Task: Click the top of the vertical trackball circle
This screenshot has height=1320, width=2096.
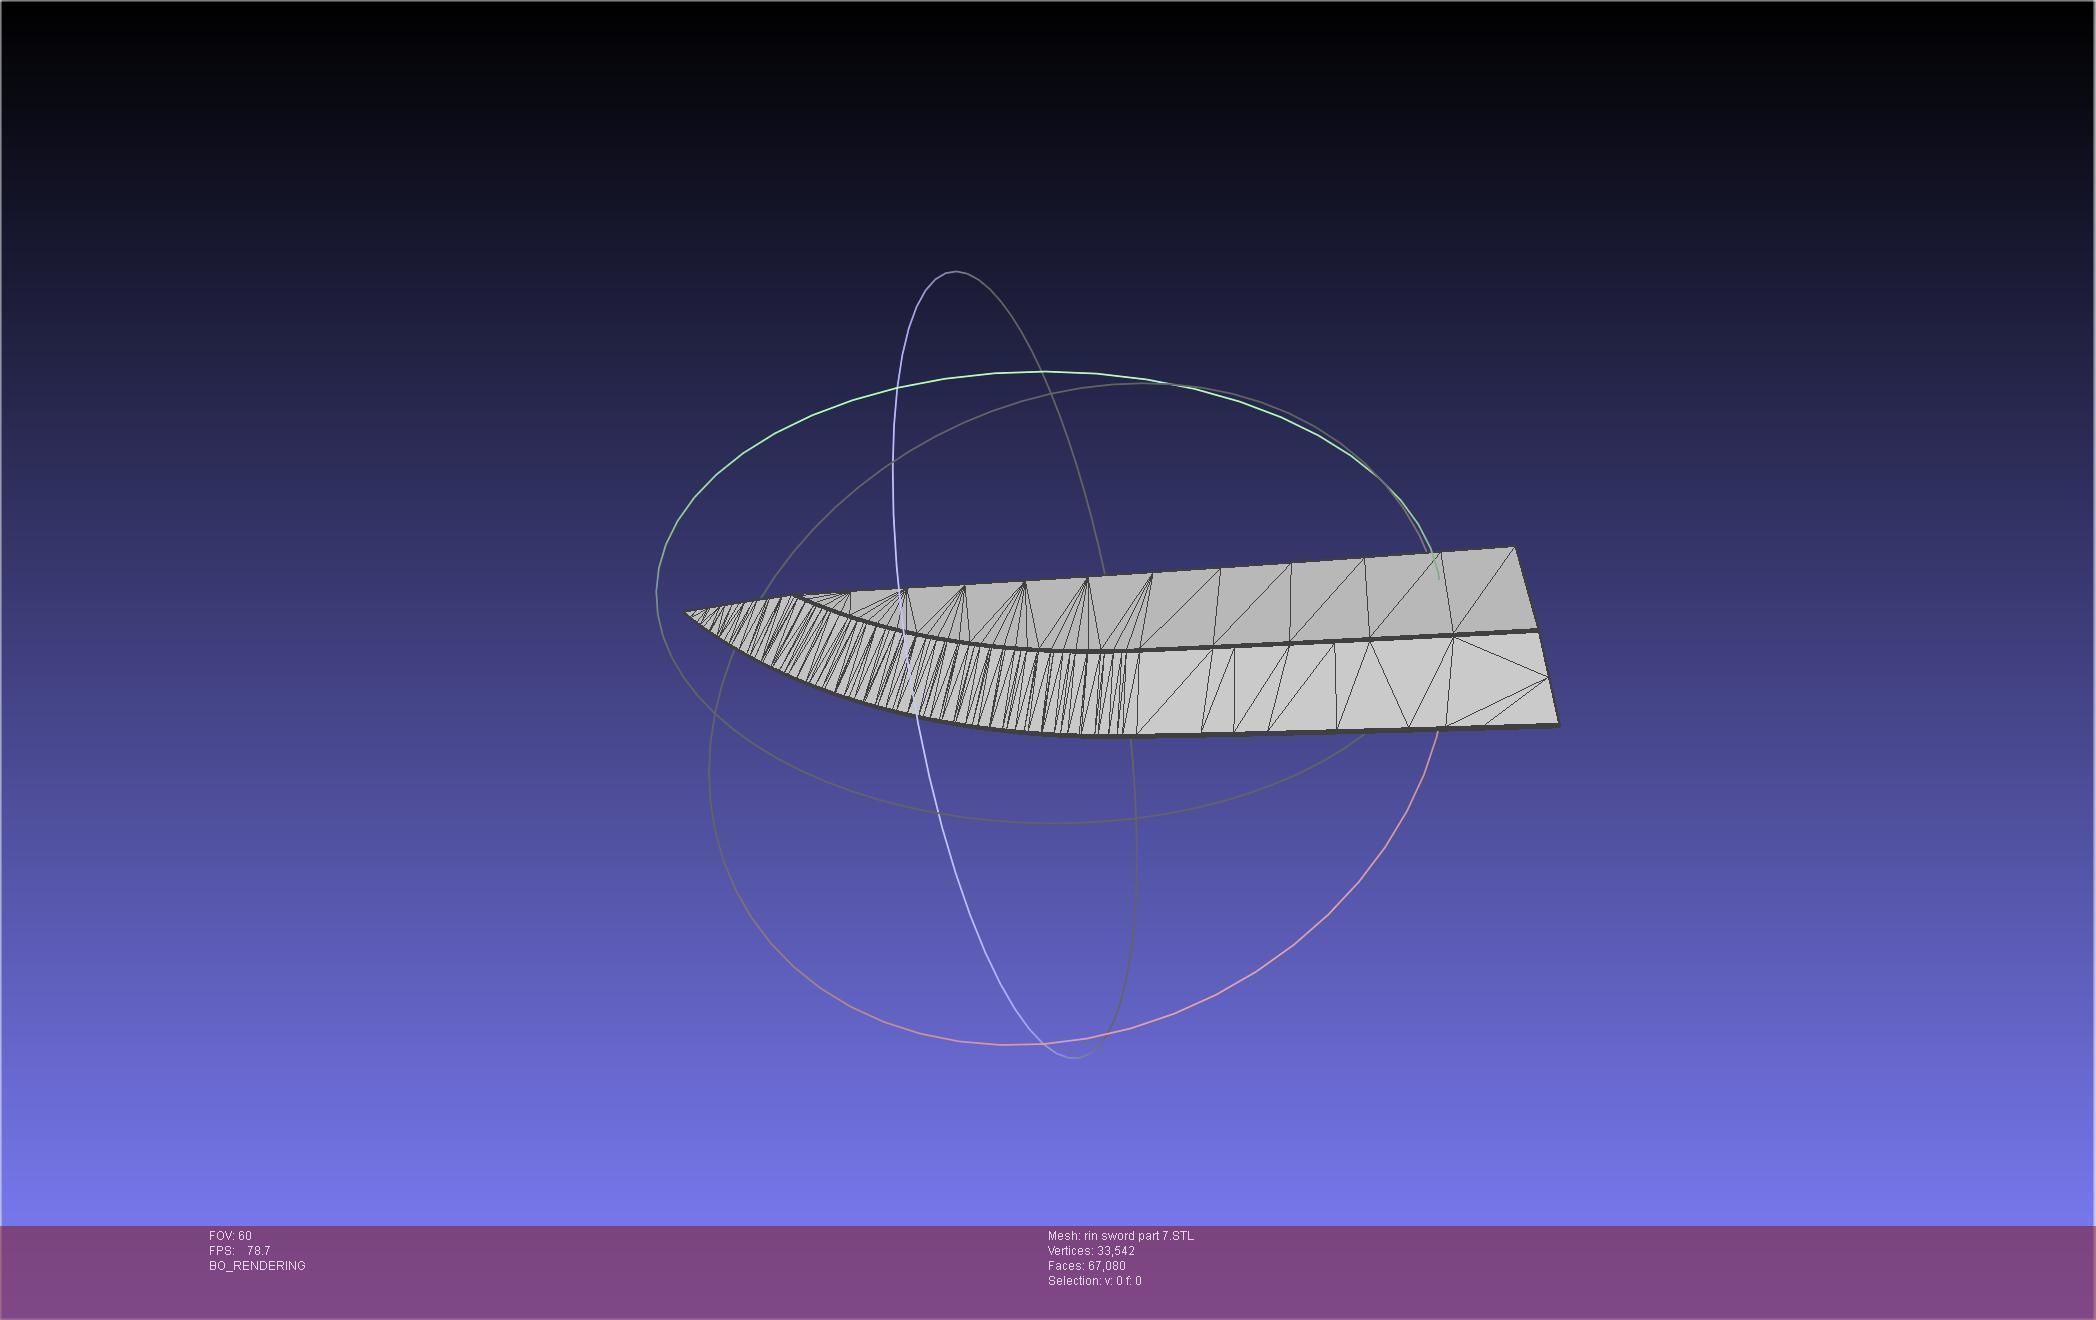Action: pyautogui.click(x=955, y=271)
